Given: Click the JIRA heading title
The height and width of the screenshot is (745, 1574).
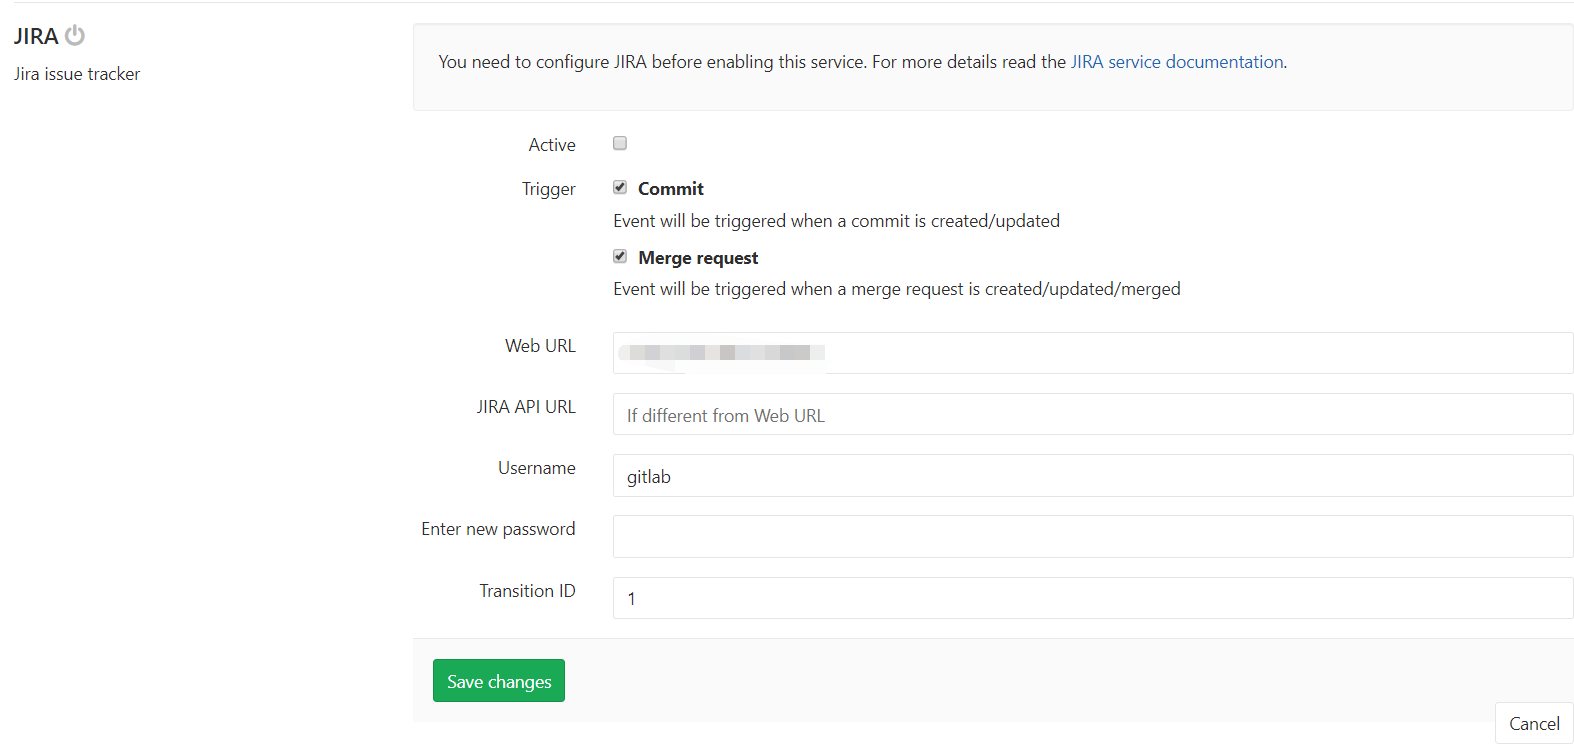Looking at the screenshot, I should (x=31, y=35).
